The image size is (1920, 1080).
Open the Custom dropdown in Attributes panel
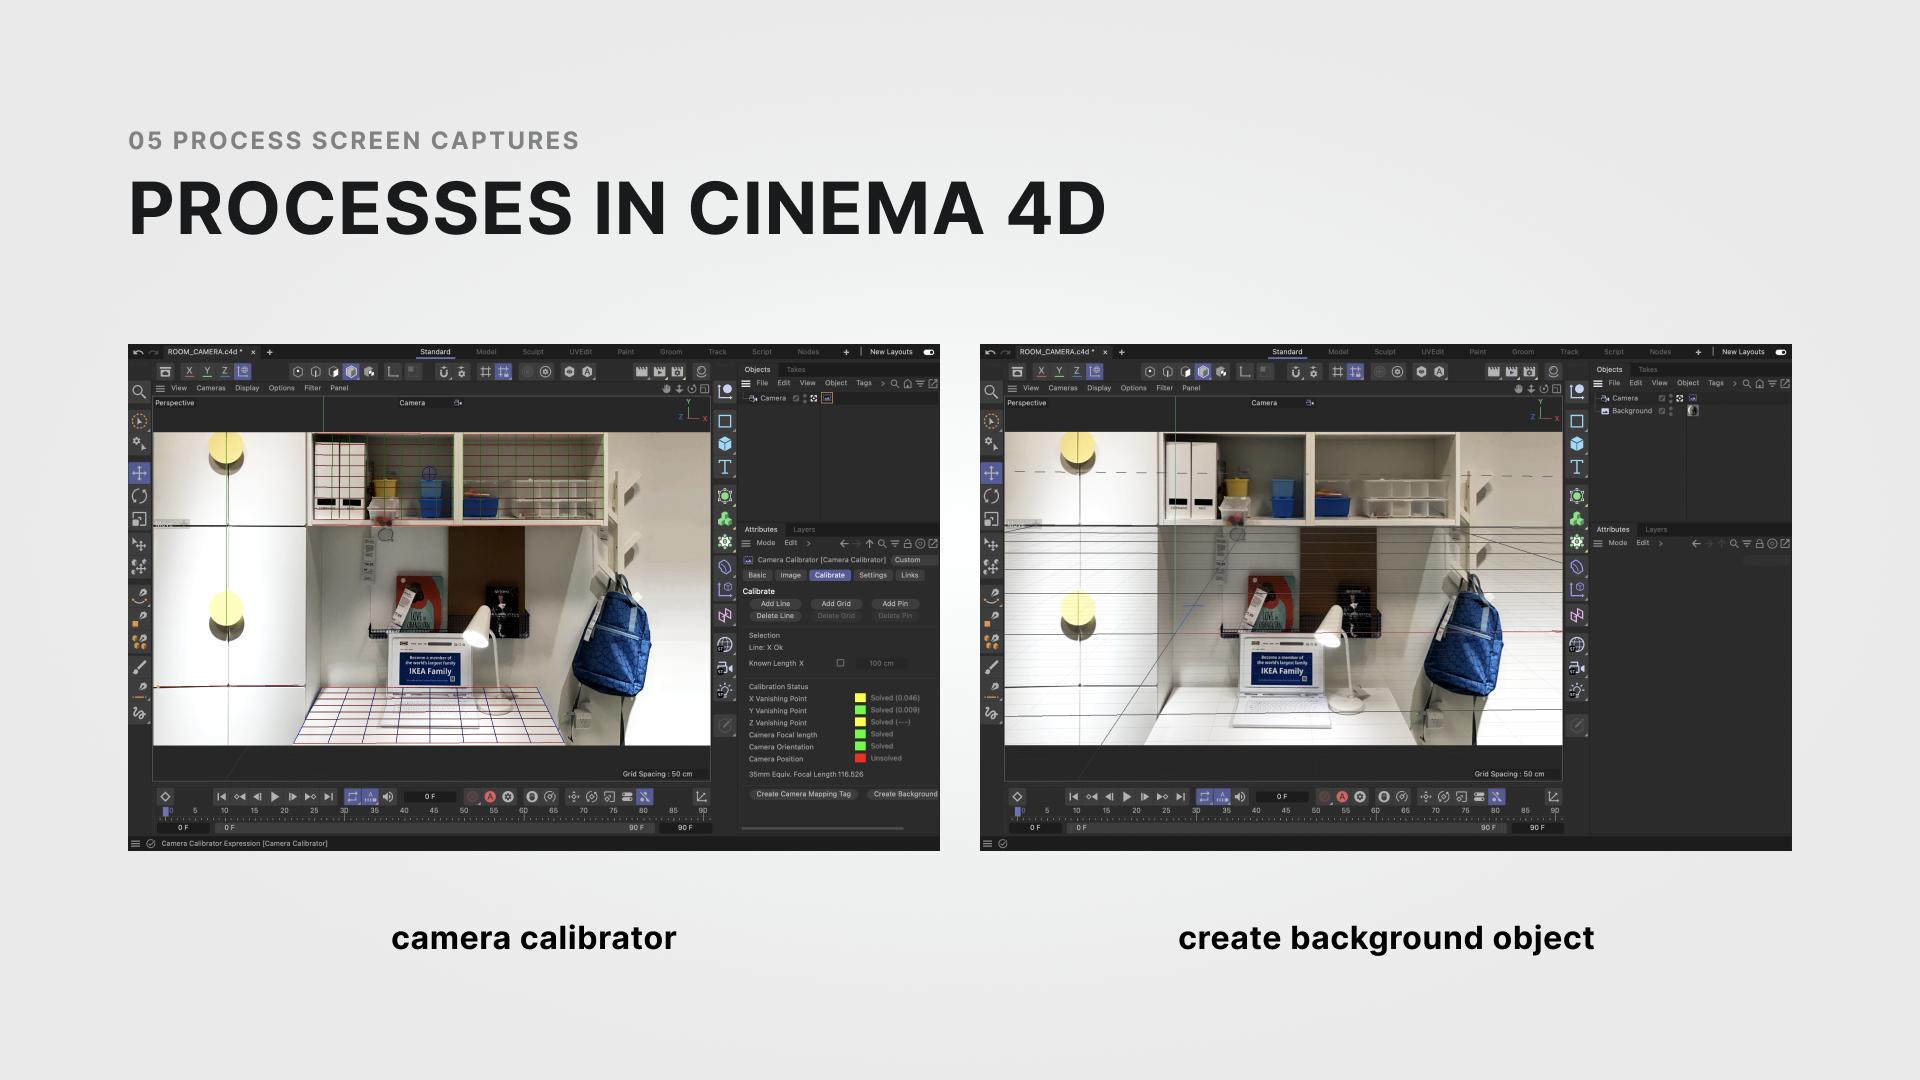(x=913, y=560)
